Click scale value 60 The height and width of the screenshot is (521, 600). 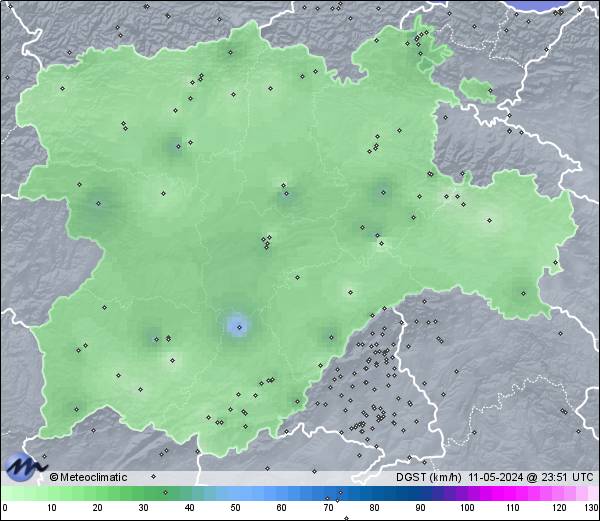click(281, 508)
